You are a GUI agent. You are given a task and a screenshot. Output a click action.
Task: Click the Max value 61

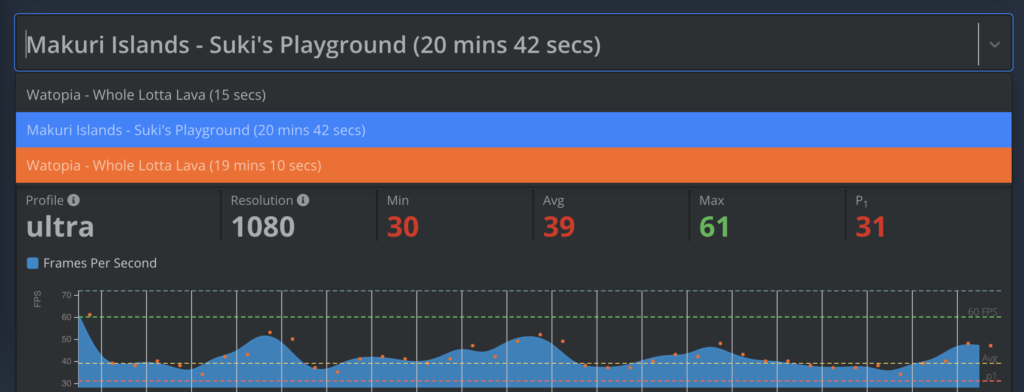(x=714, y=227)
